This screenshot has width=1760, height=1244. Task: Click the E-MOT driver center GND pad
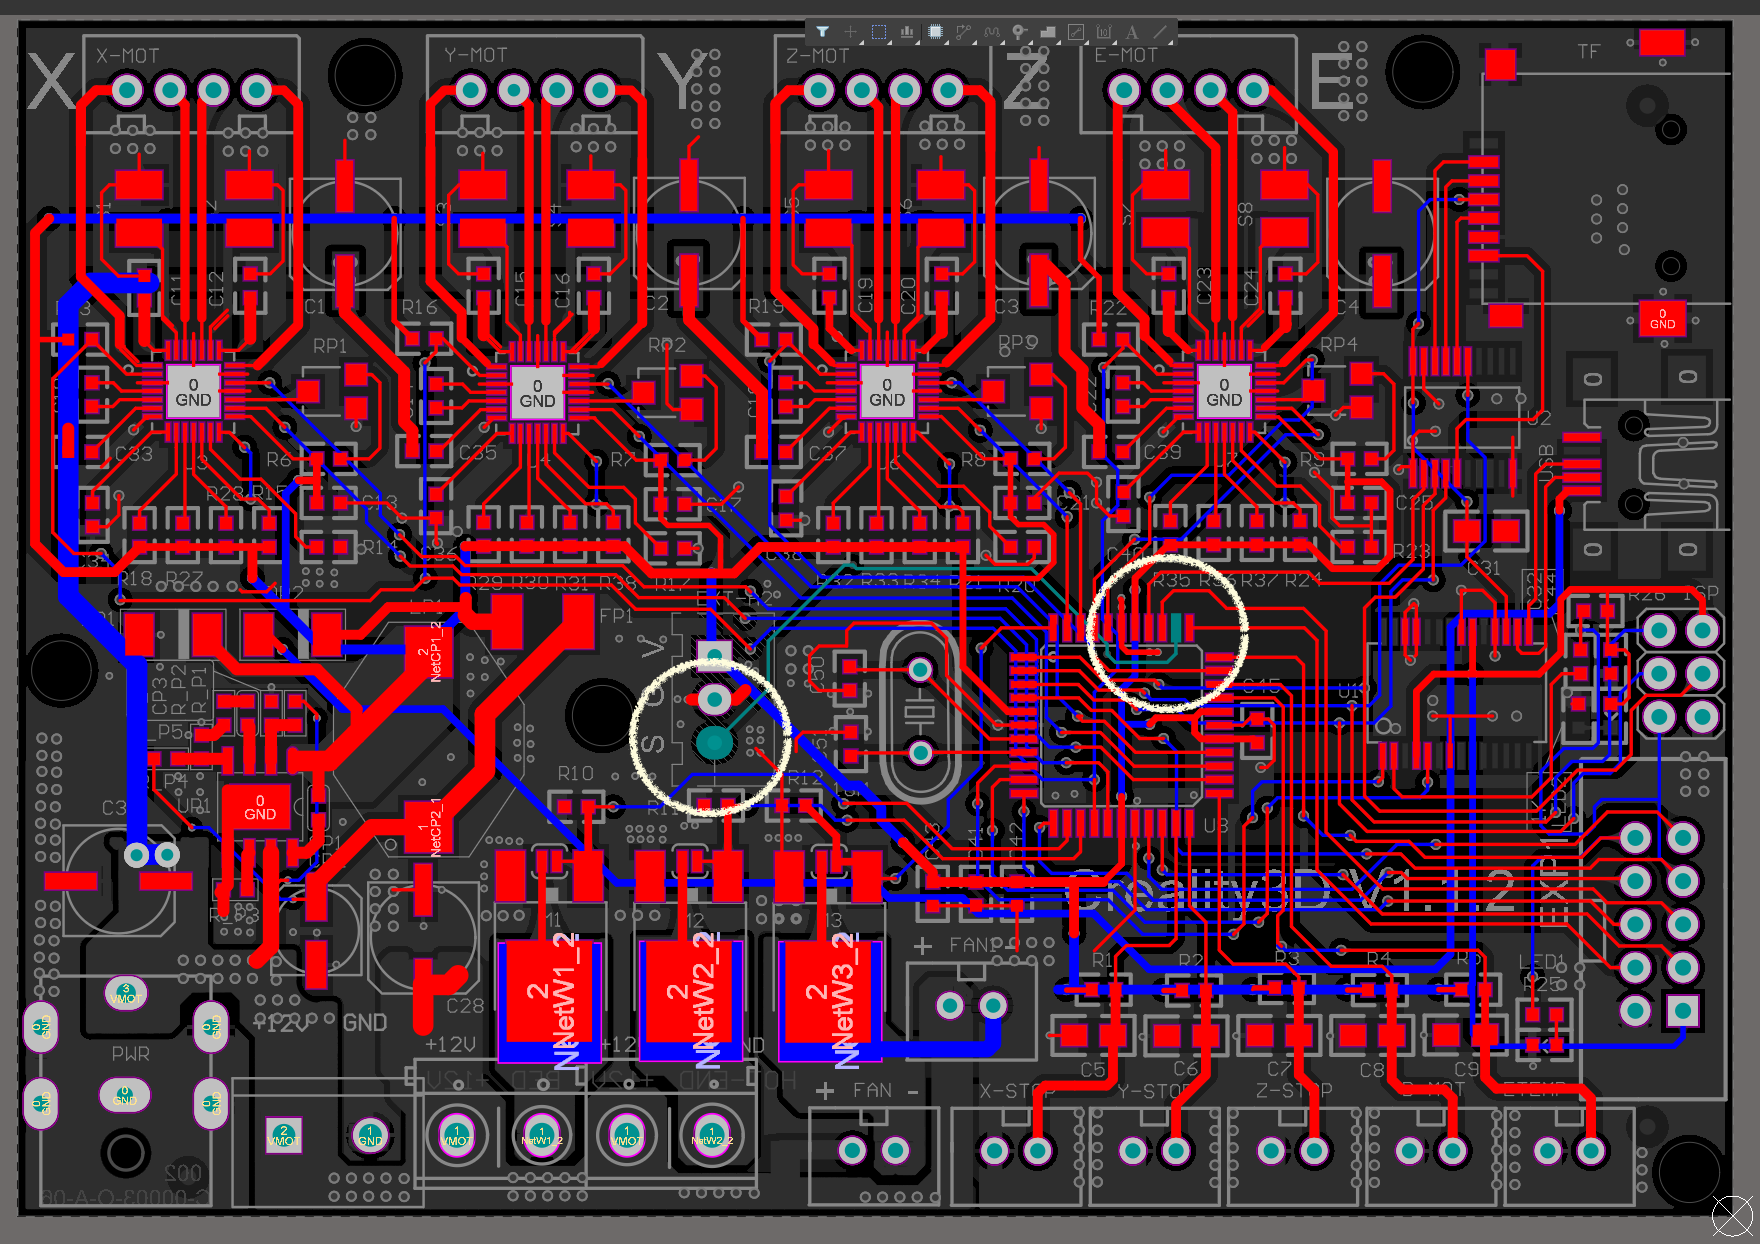click(1224, 392)
